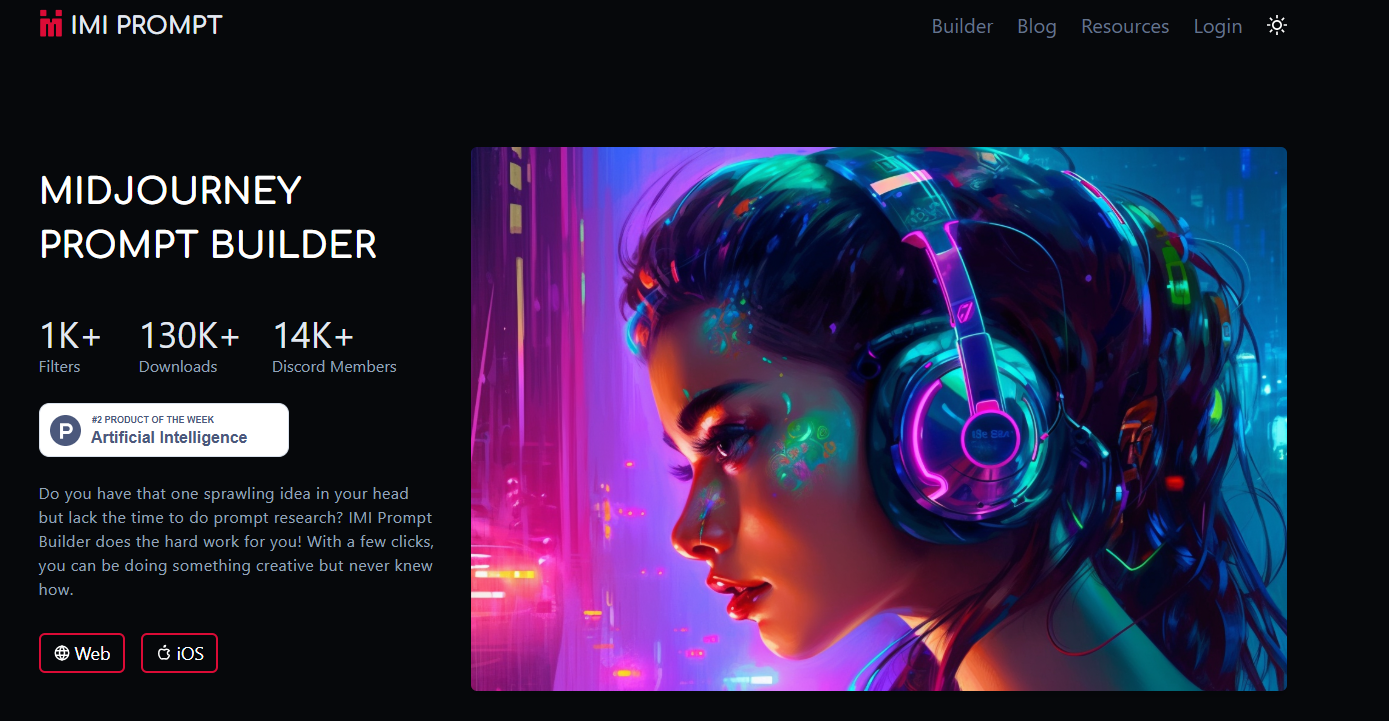Screen dimensions: 1389x721
Task: Click the Apple icon in the iOS button
Action: (x=164, y=653)
